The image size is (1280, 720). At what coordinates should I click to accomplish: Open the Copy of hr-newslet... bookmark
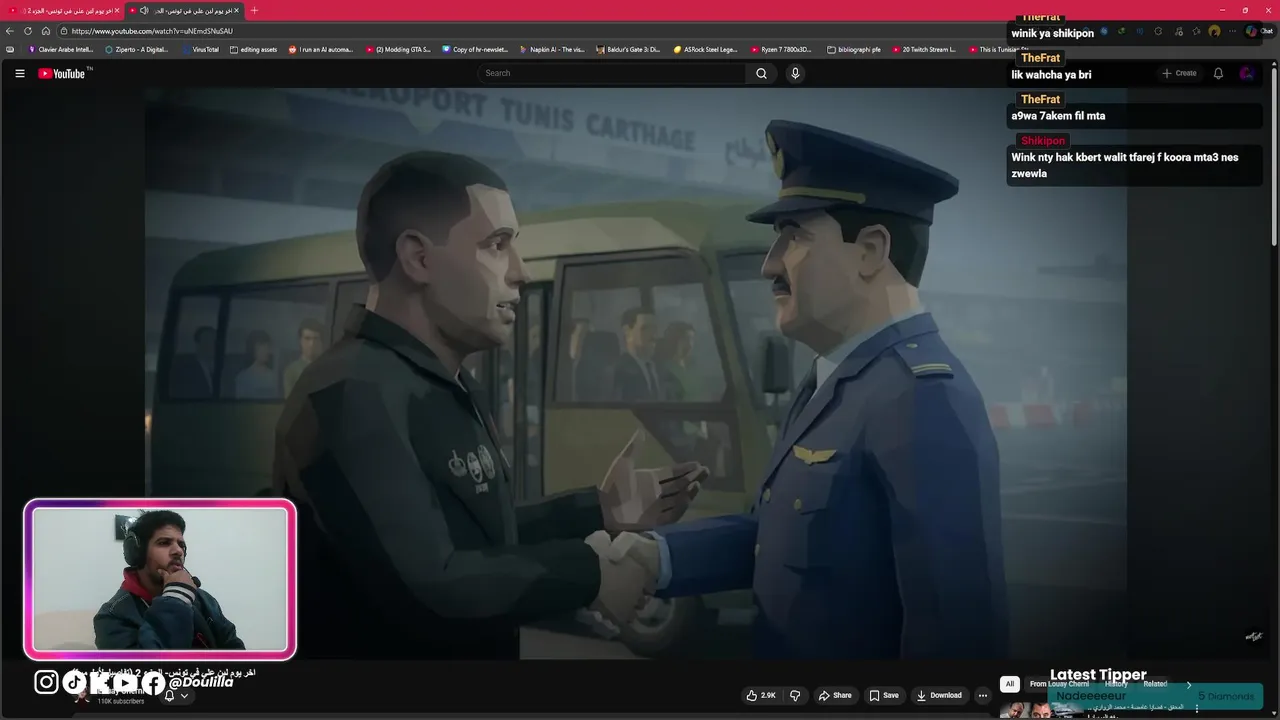point(475,49)
